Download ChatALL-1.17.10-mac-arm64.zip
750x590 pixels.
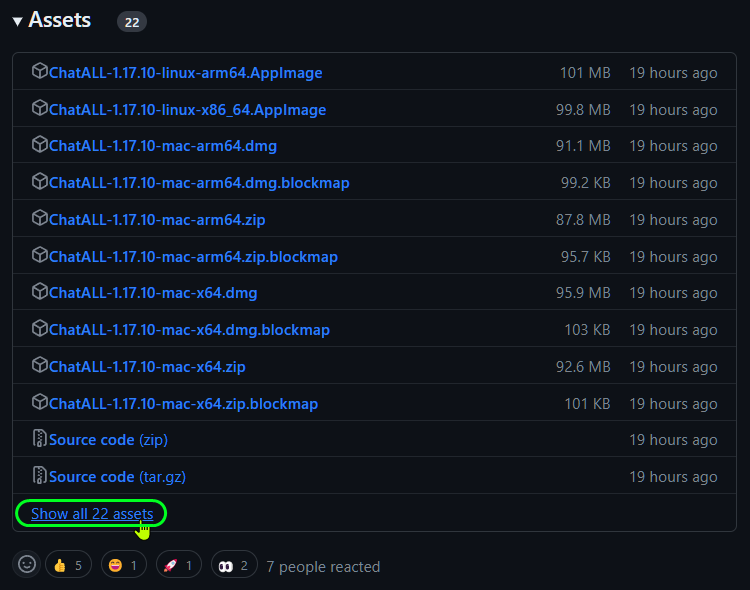(x=157, y=220)
